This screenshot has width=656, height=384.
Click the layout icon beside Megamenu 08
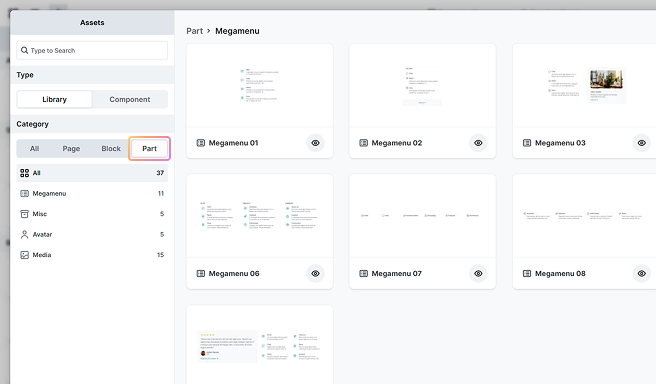527,274
